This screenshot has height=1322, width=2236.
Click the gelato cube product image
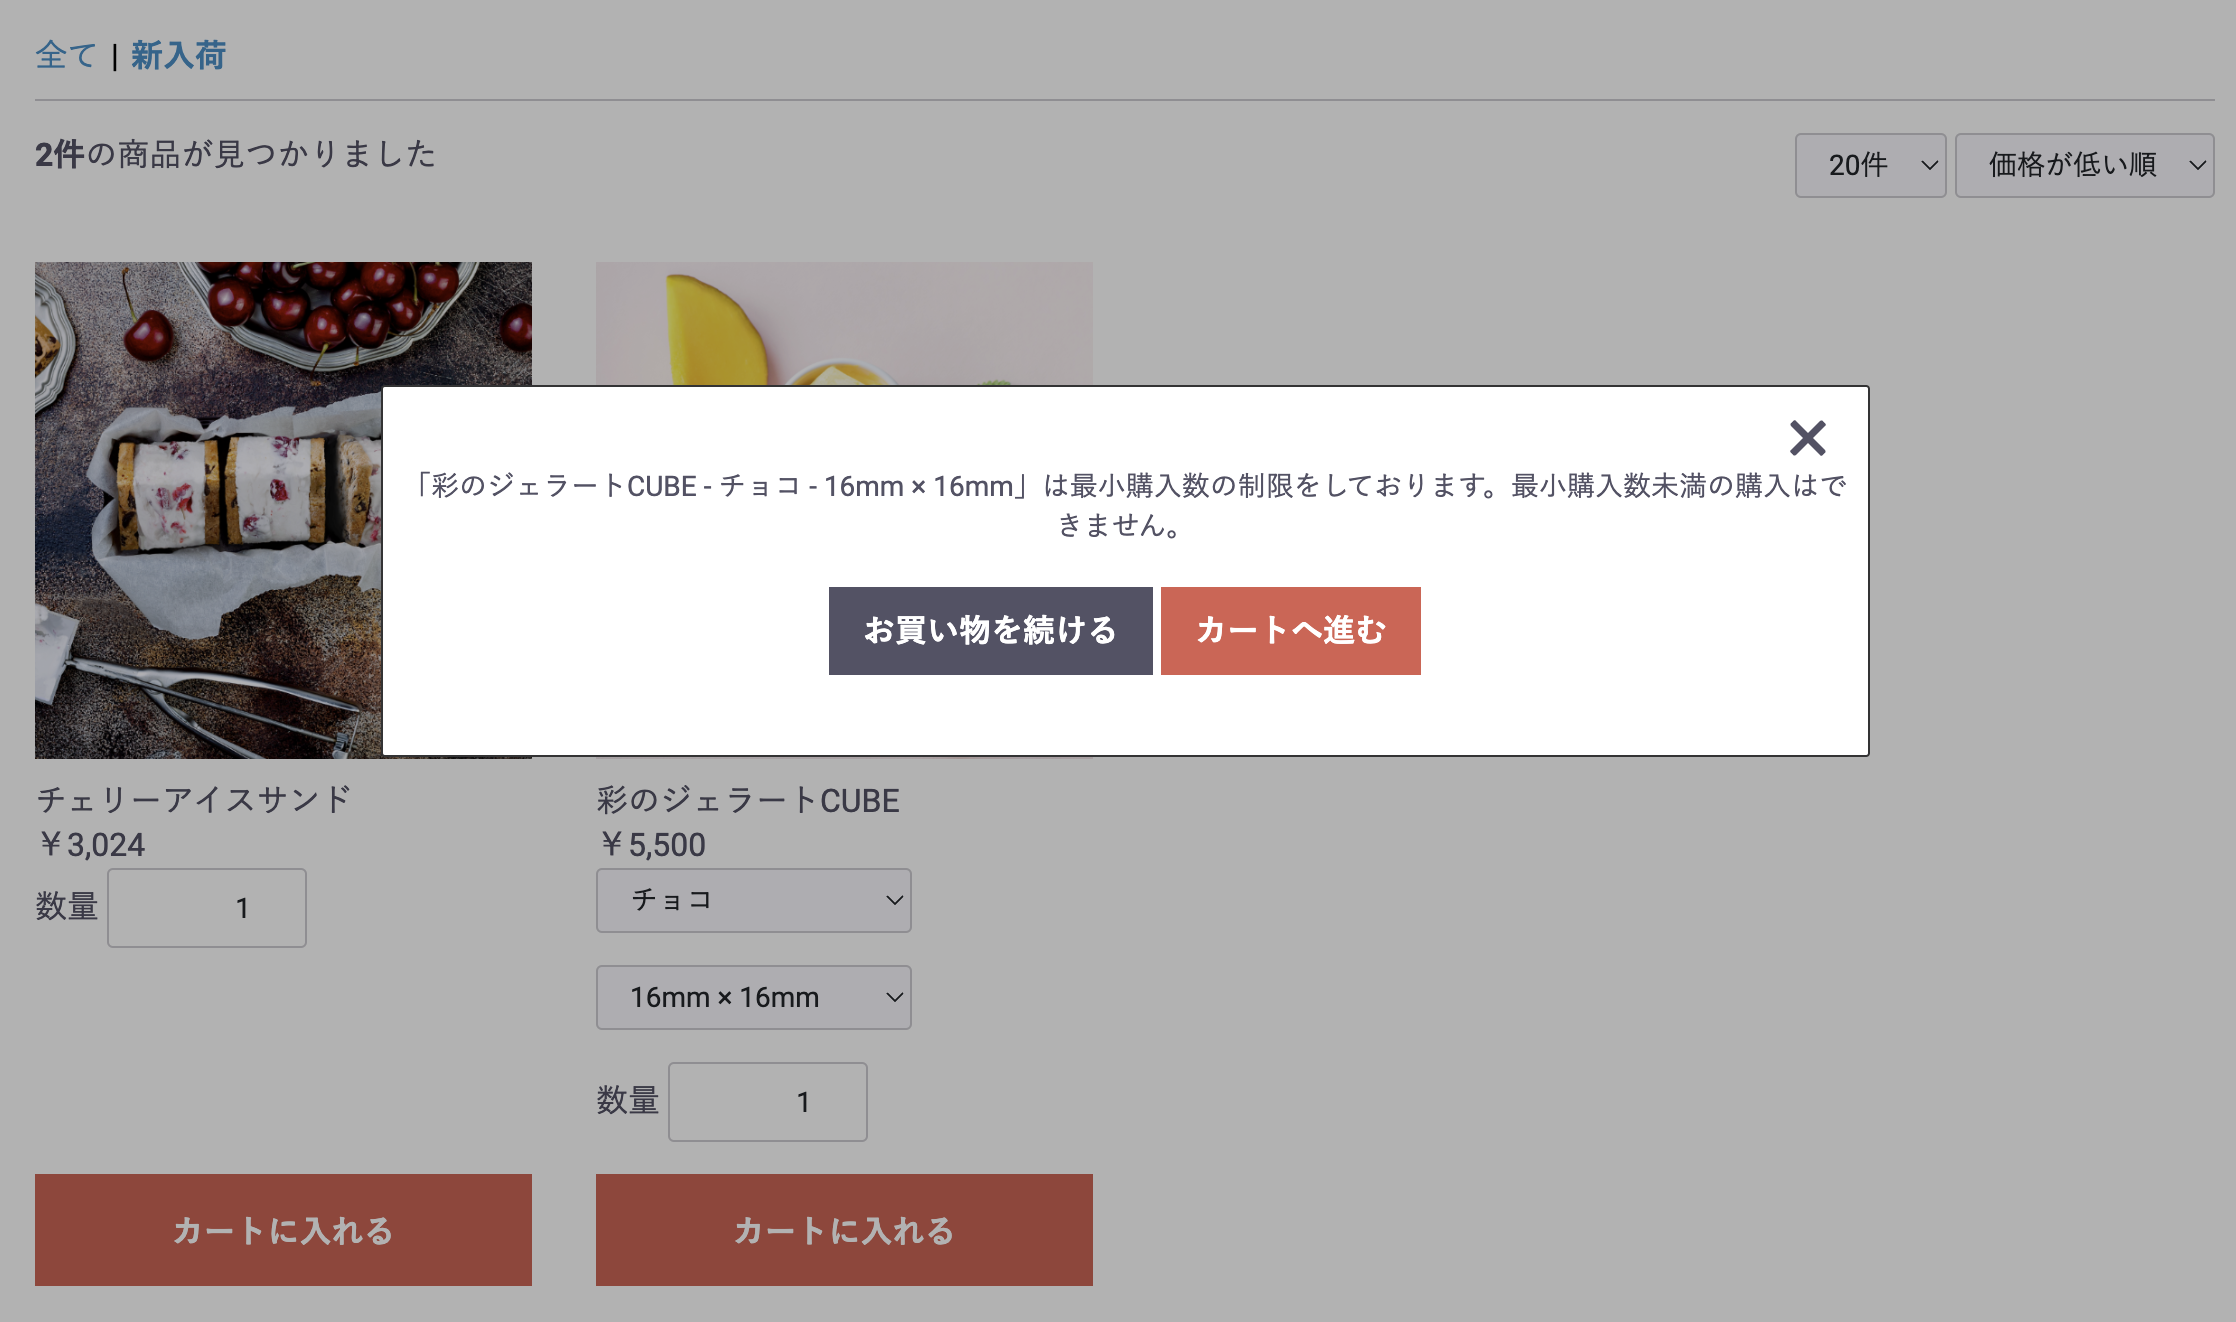coord(843,322)
